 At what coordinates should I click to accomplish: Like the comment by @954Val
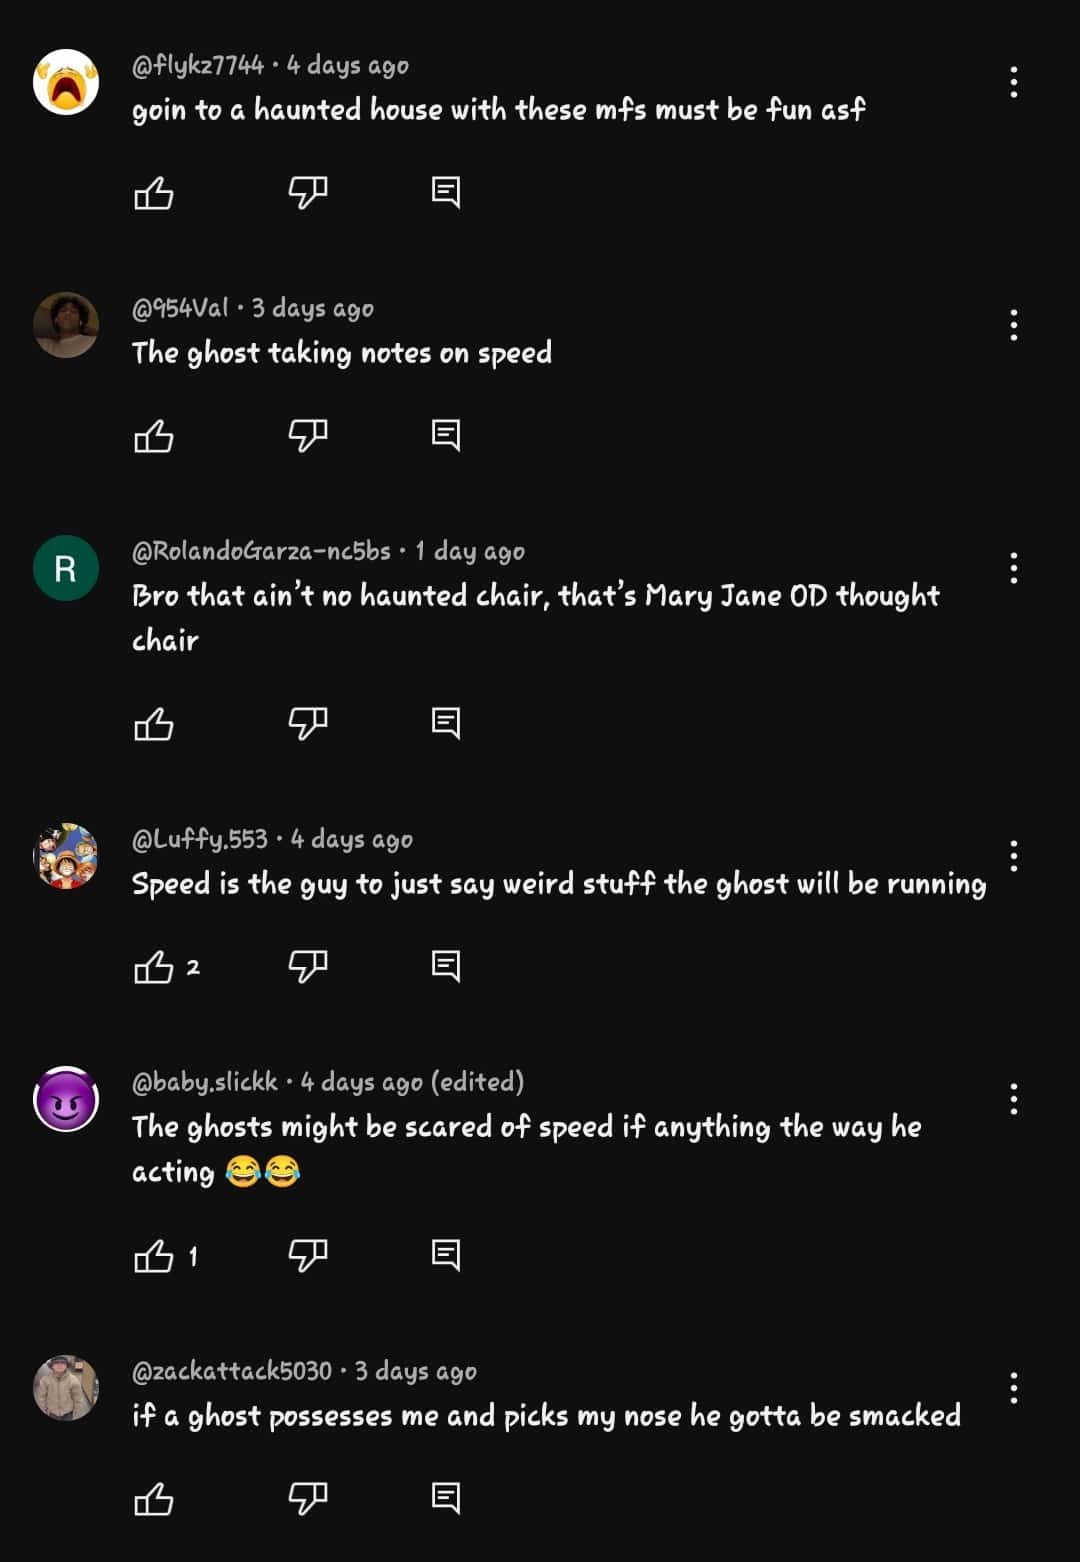pyautogui.click(x=154, y=436)
